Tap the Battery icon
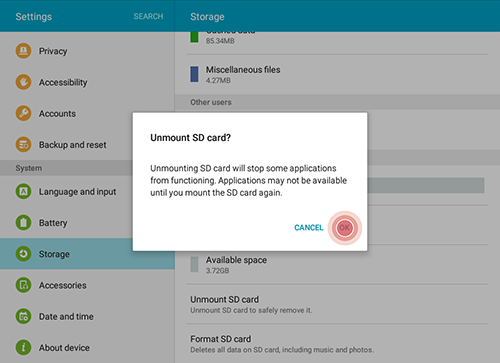Viewport: 500px width, 363px height. (x=23, y=223)
